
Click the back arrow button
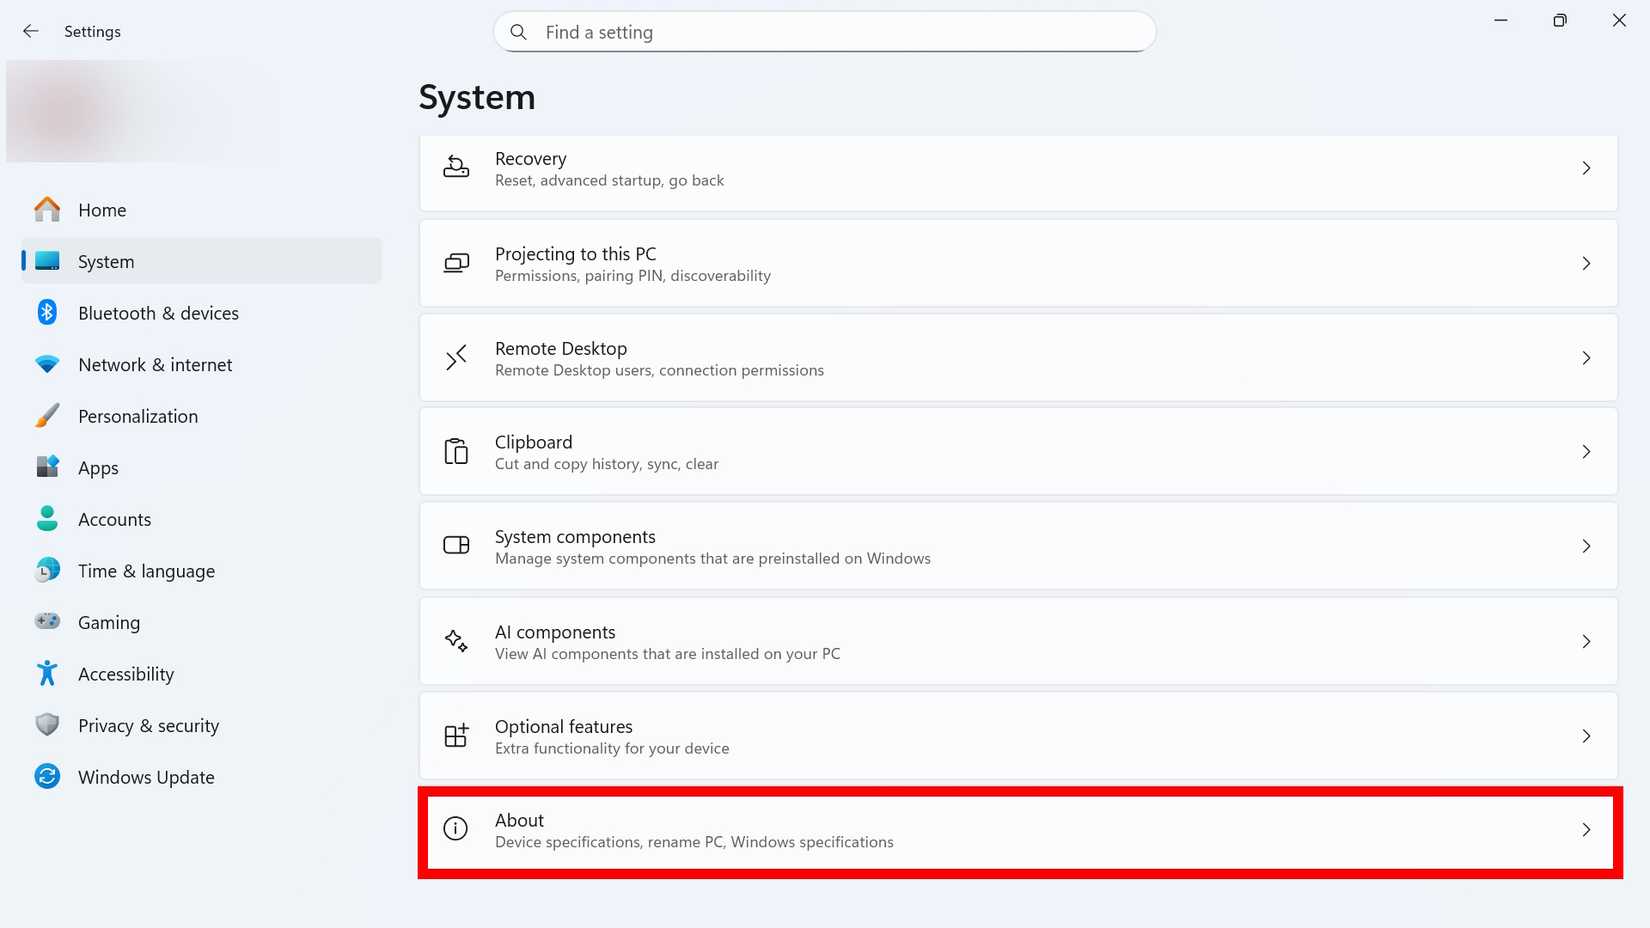pyautogui.click(x=31, y=31)
